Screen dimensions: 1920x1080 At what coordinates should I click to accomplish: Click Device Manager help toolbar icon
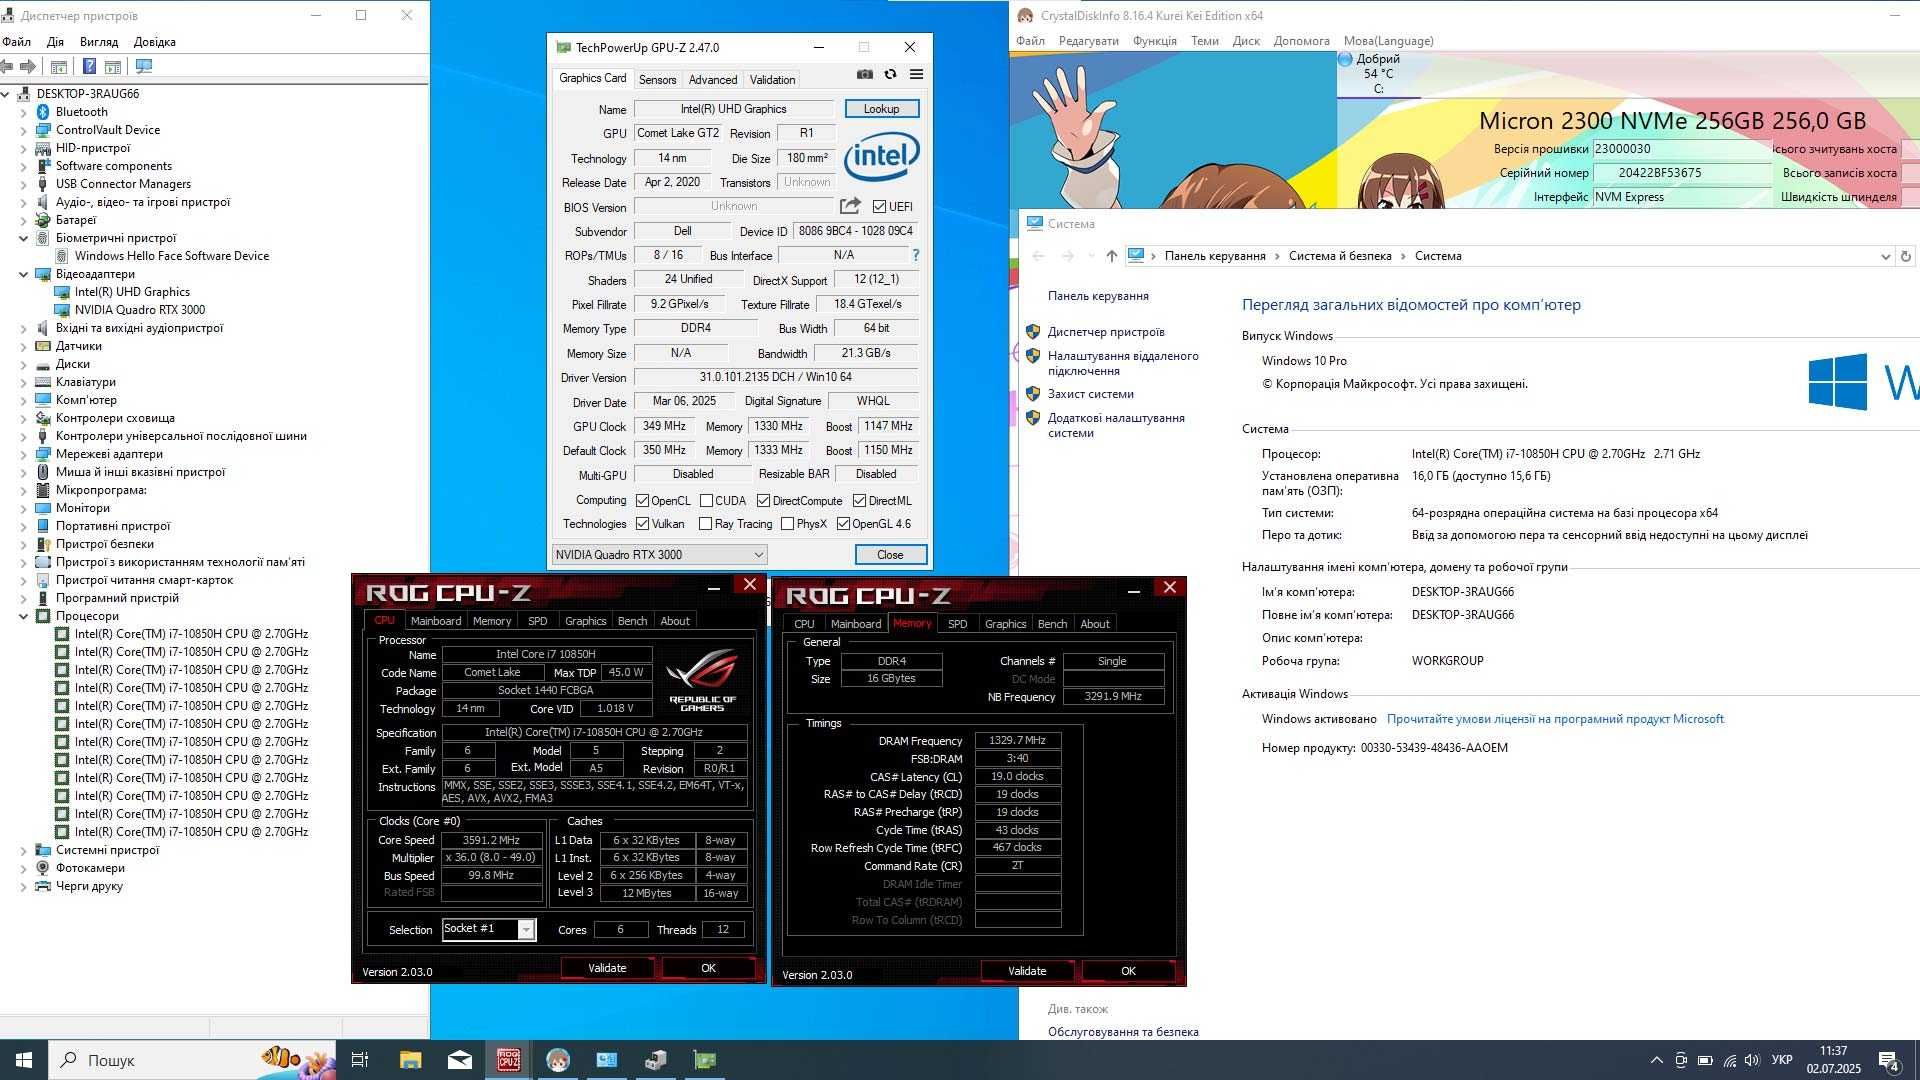coord(89,66)
